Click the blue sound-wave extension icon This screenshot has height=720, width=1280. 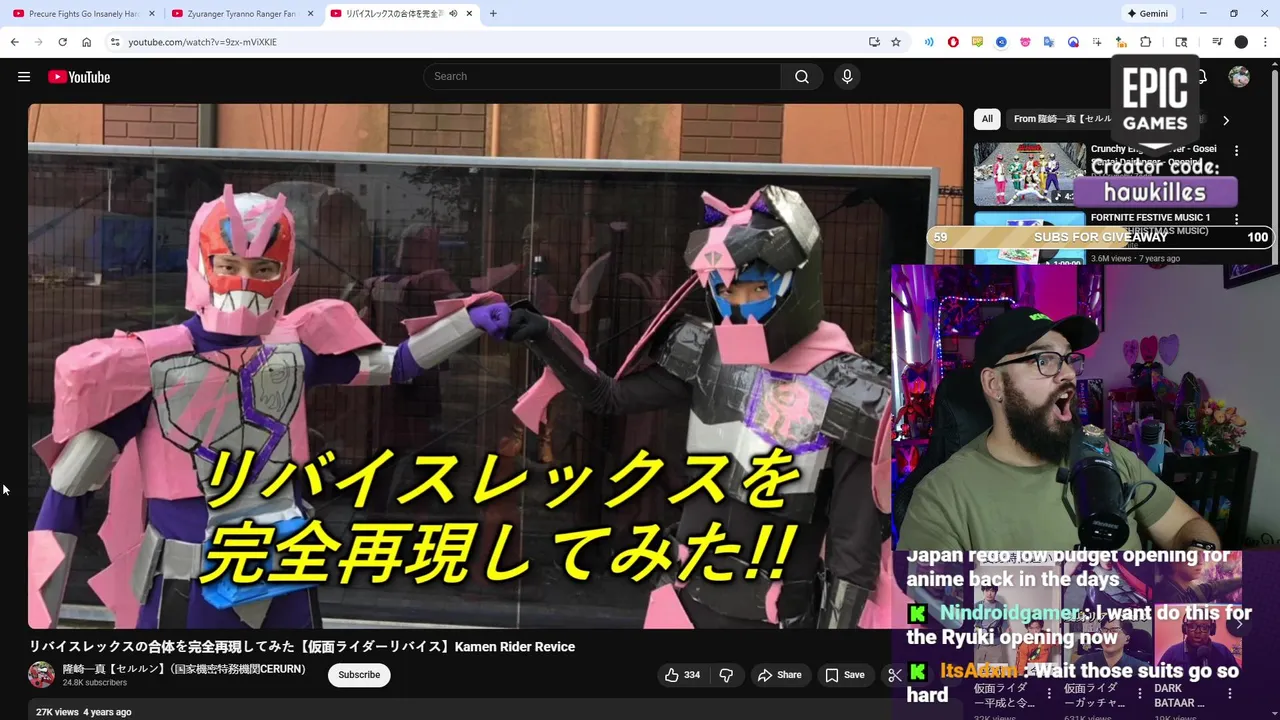coord(929,42)
